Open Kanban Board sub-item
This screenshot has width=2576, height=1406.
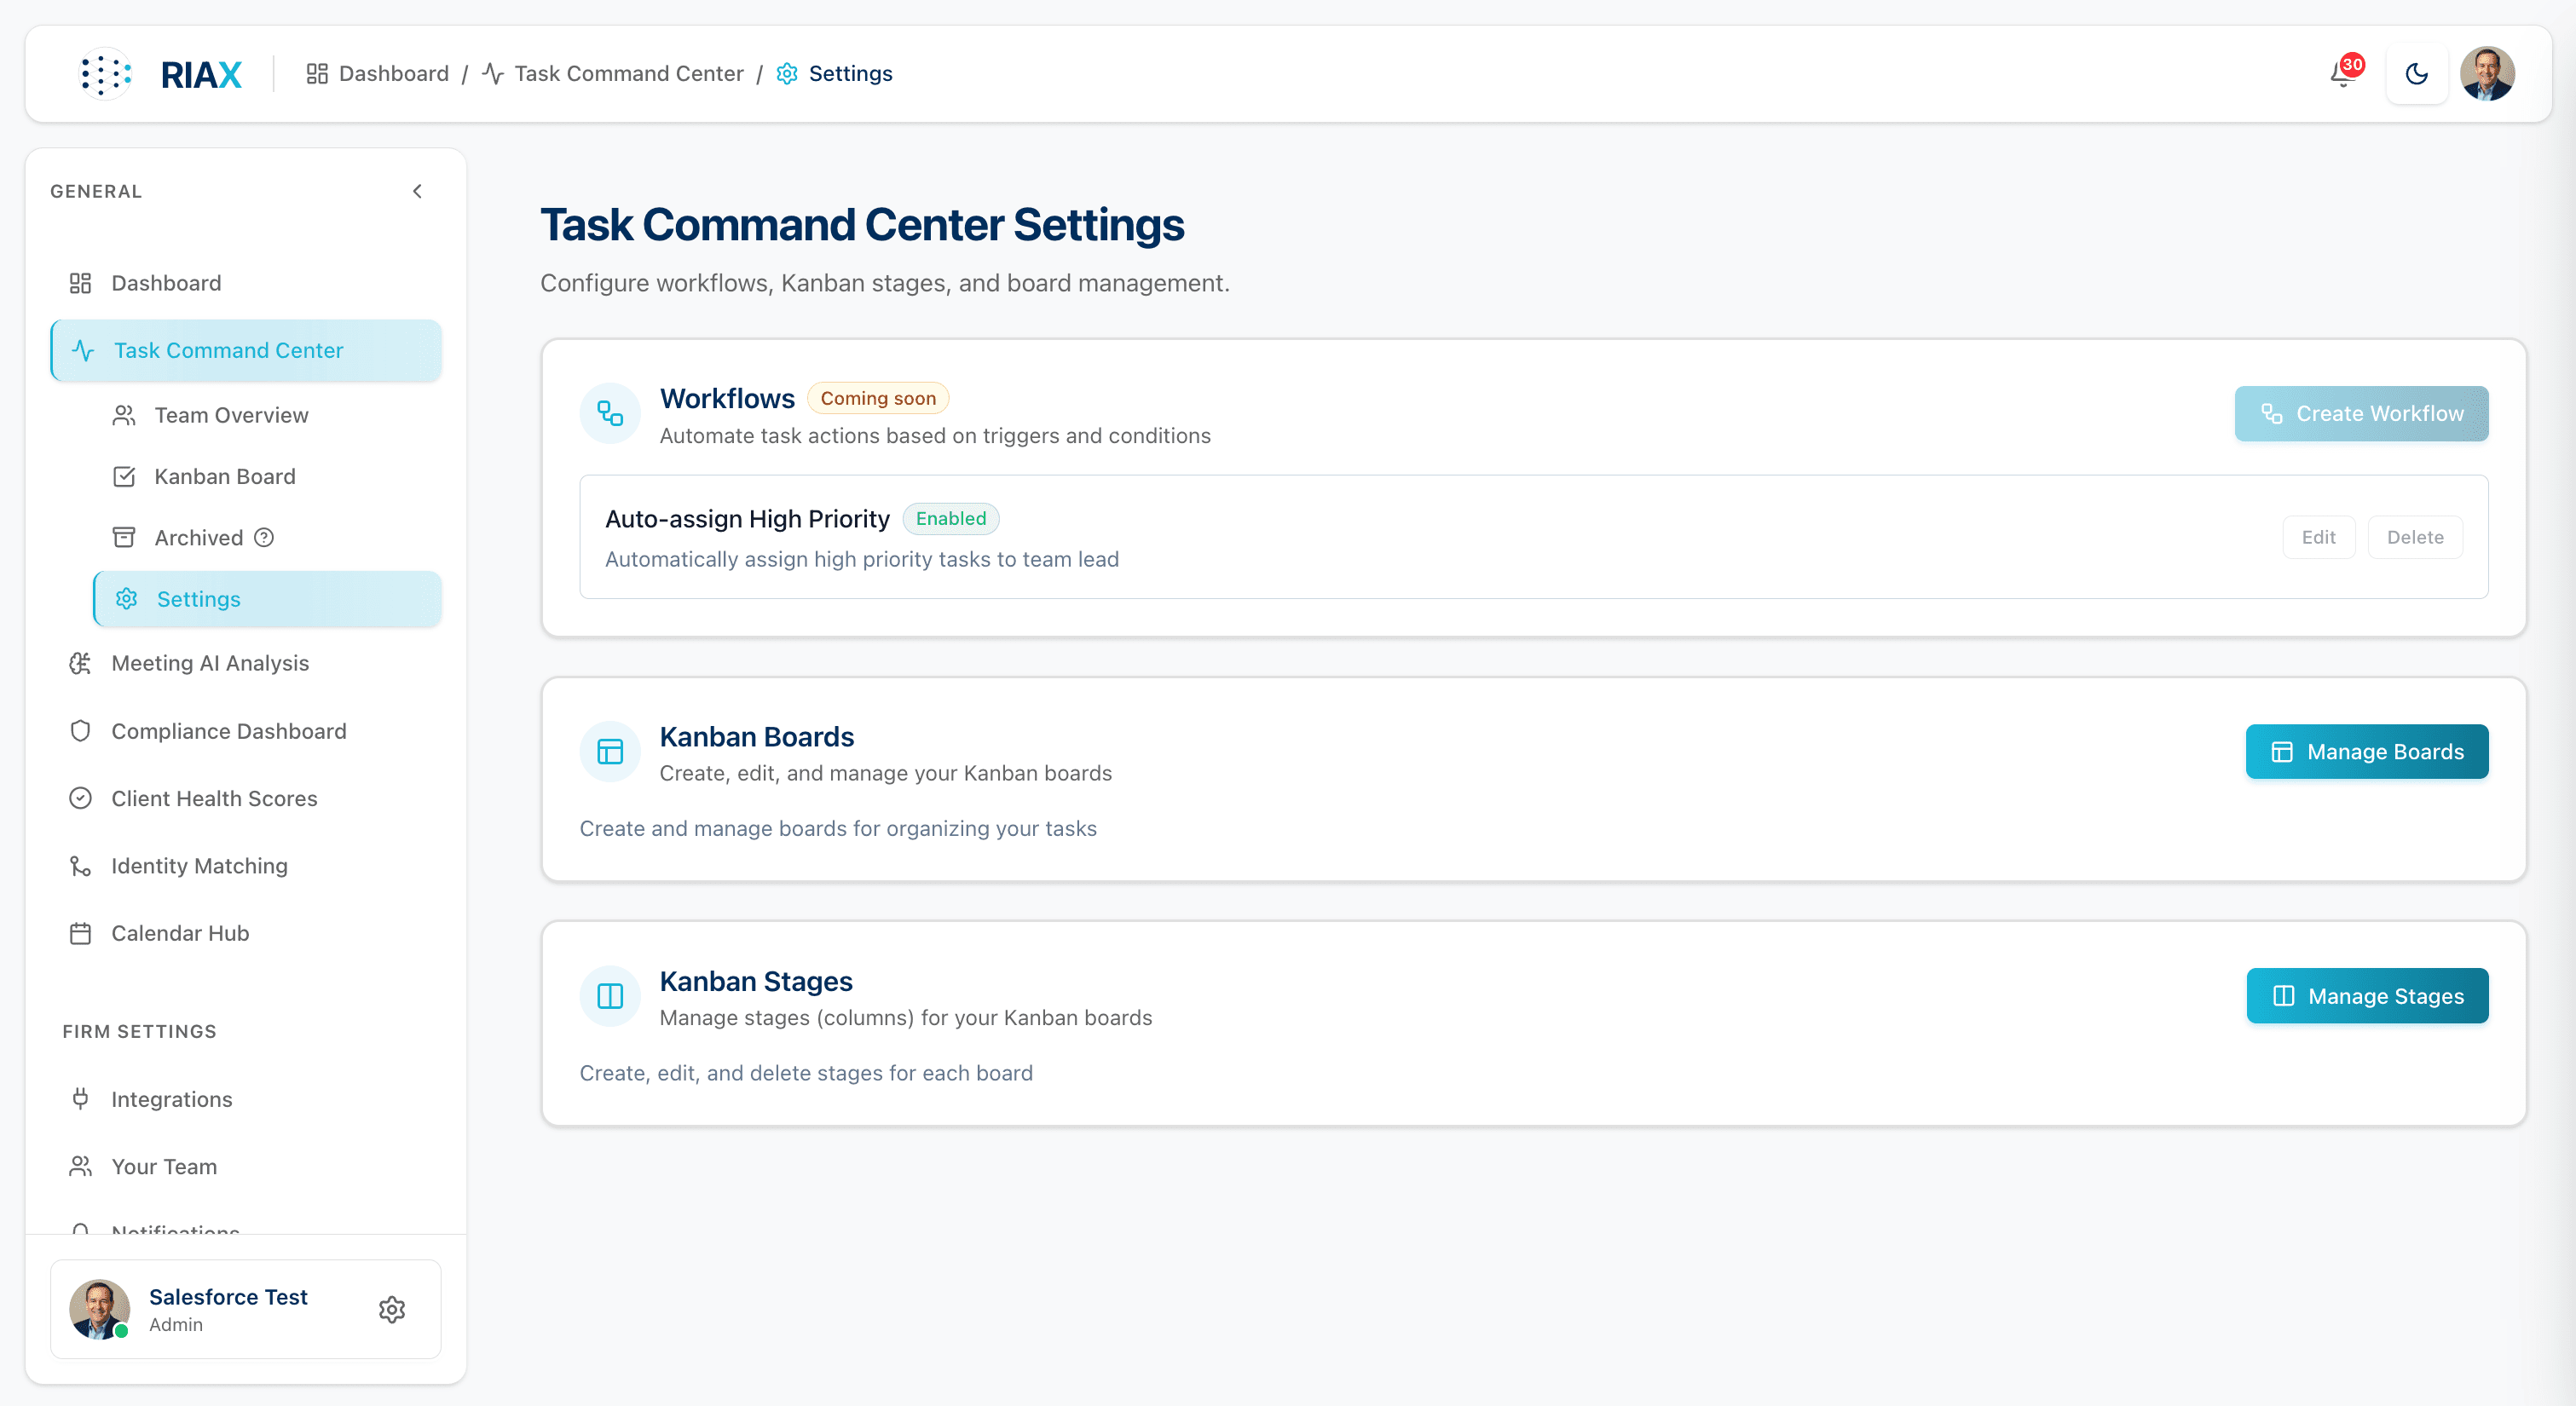pos(268,476)
